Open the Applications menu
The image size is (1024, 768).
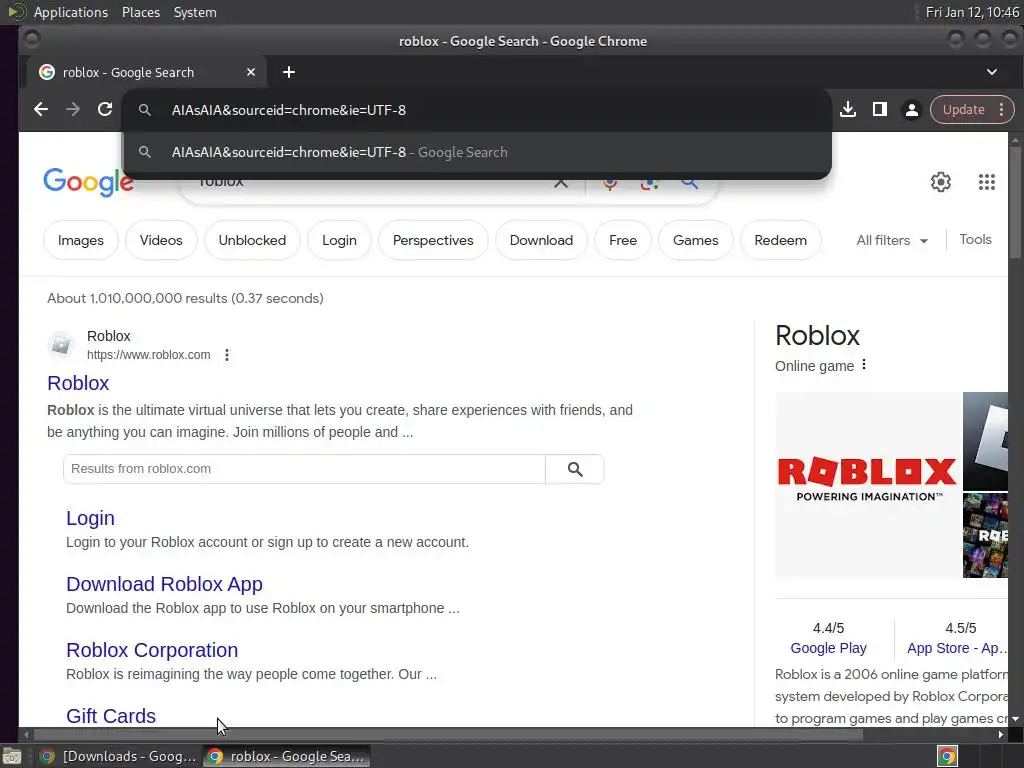tap(71, 12)
